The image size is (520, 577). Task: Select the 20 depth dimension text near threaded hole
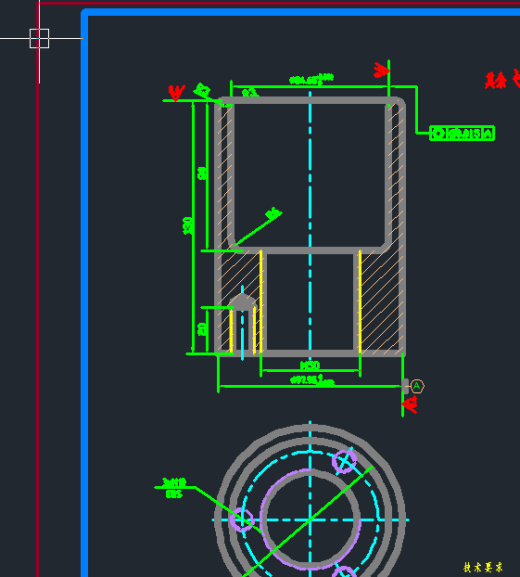tap(202, 329)
